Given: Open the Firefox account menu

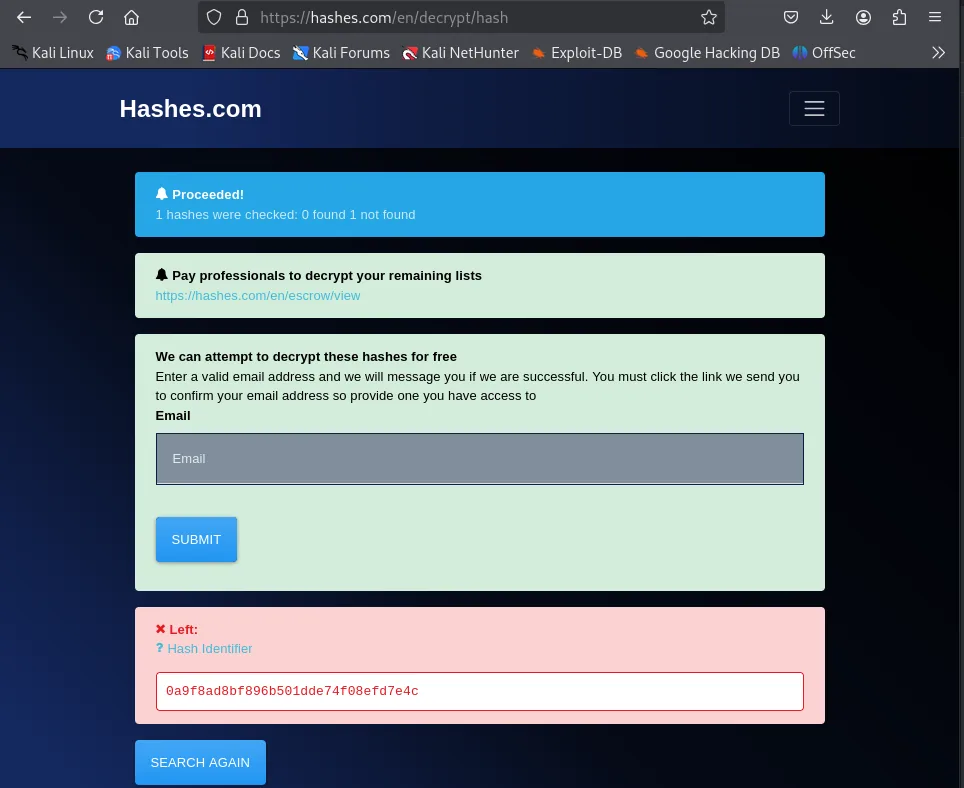Looking at the screenshot, I should [863, 17].
